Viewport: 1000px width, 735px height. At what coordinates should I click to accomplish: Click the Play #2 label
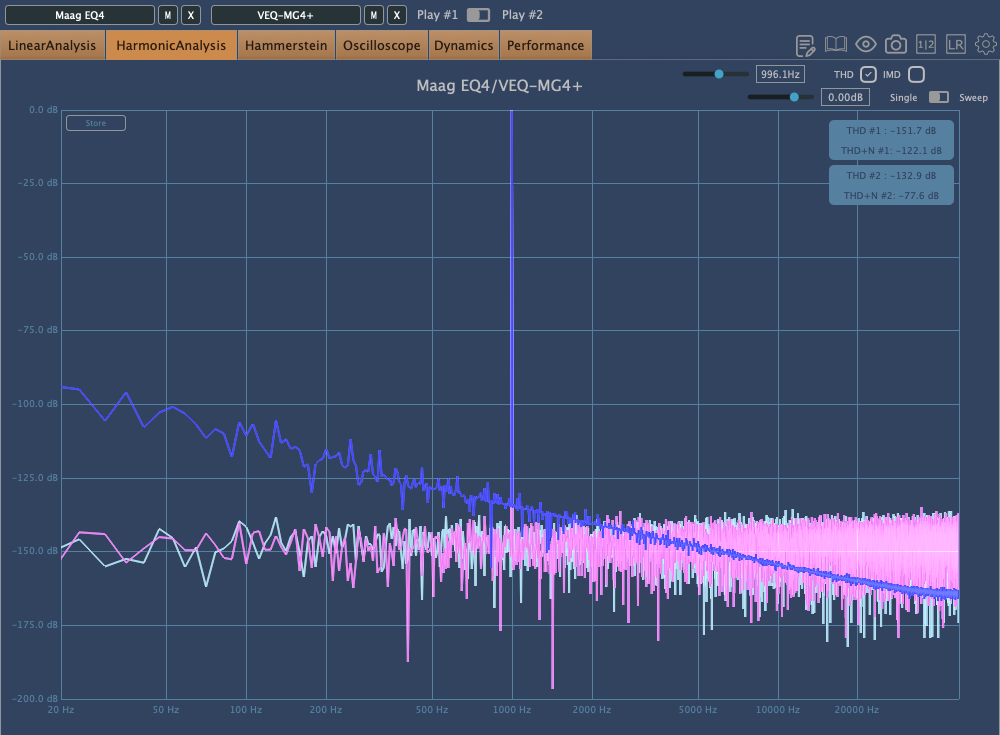pyautogui.click(x=522, y=15)
